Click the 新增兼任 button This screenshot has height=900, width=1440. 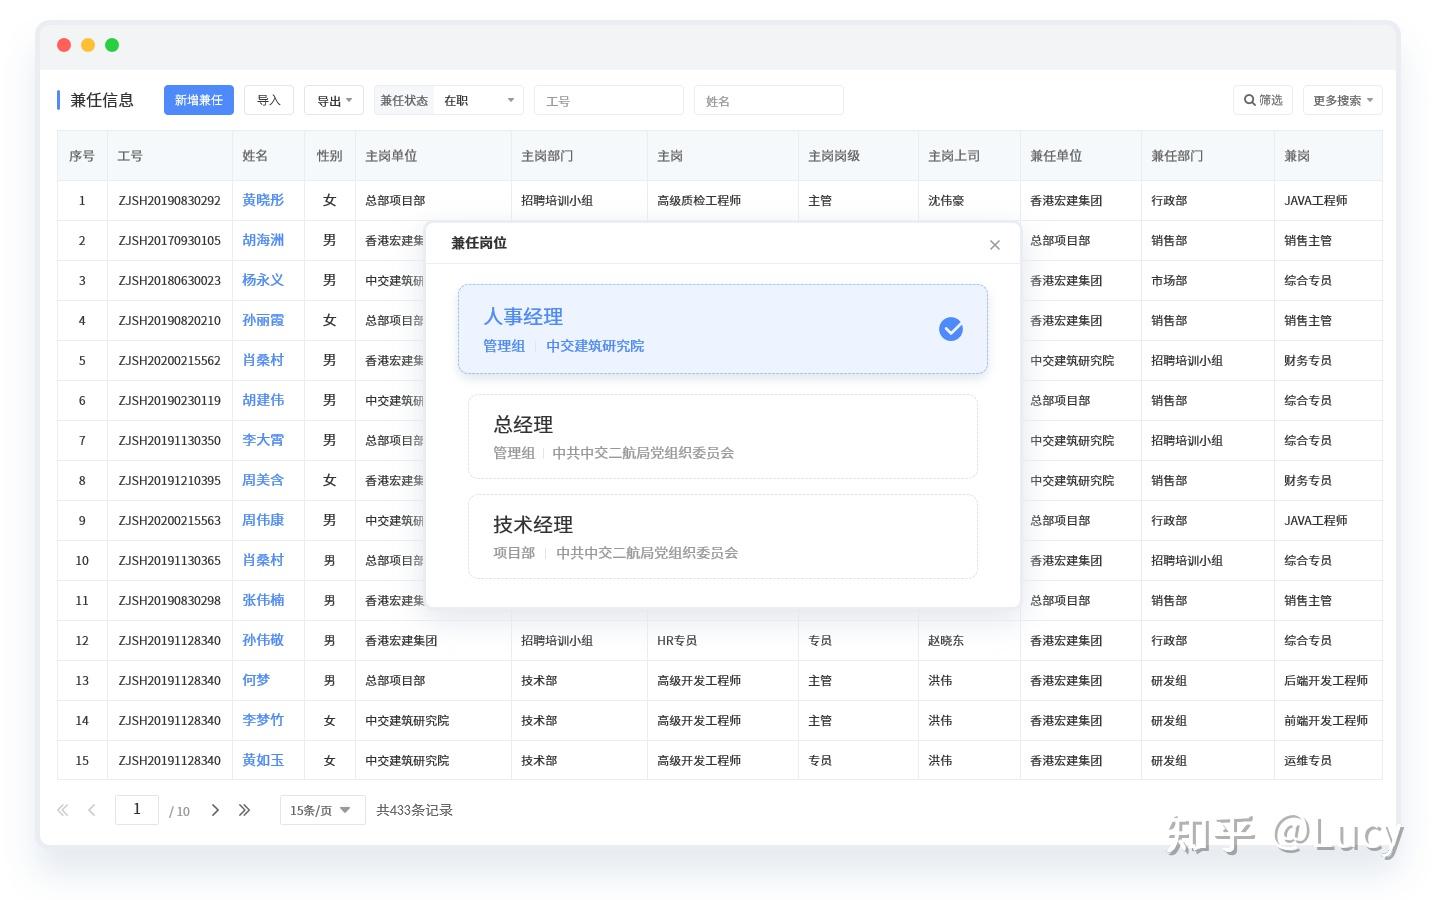tap(199, 100)
